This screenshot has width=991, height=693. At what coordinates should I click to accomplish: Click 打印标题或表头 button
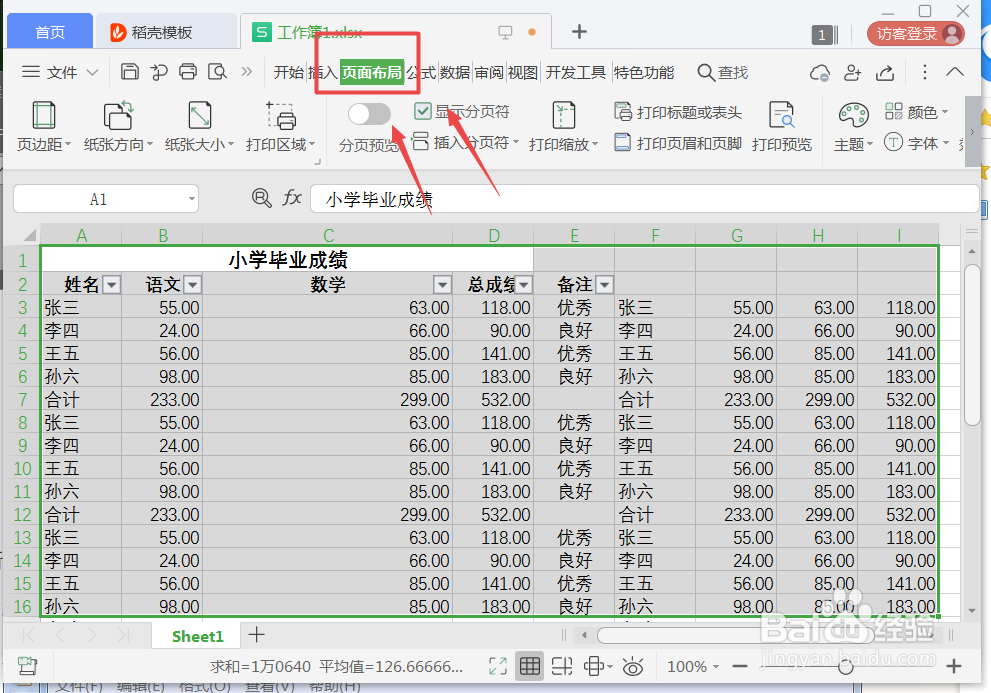678,113
